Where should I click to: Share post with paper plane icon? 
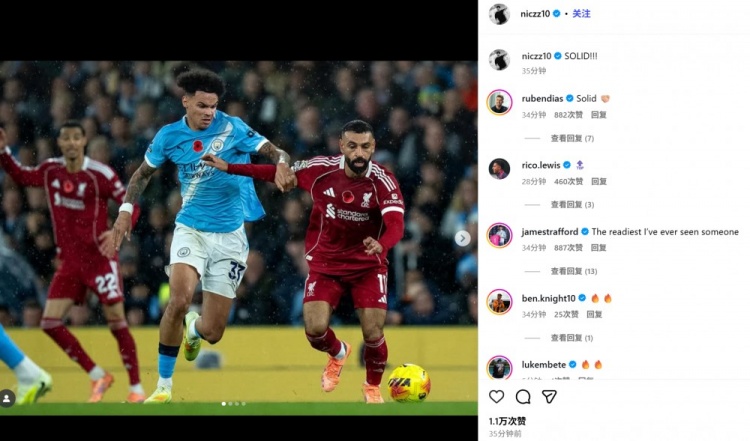click(x=549, y=397)
